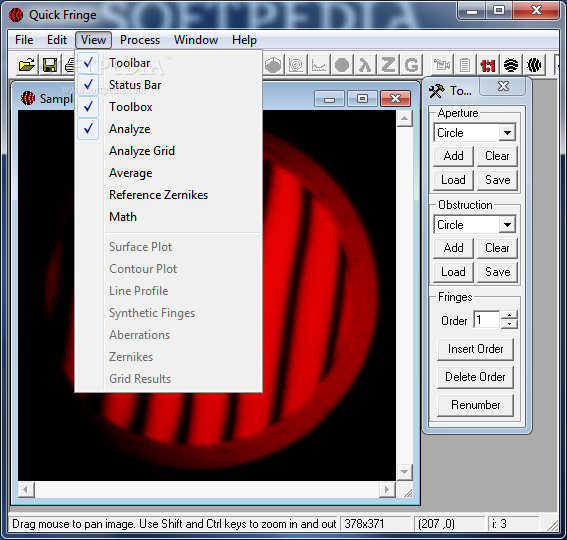Open the Edit menu
Viewport: 567px width, 540px height.
pyautogui.click(x=57, y=40)
